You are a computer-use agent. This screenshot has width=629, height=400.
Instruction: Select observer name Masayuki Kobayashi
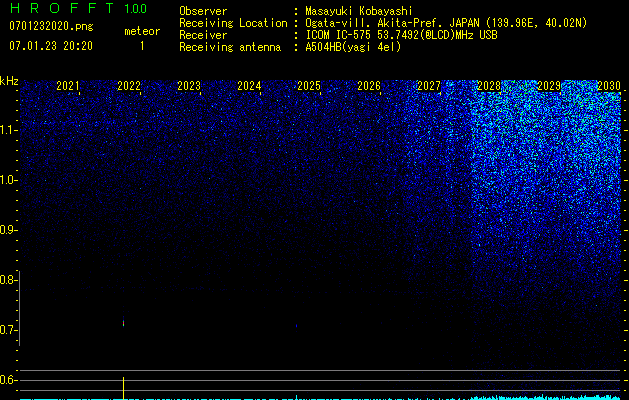click(359, 11)
